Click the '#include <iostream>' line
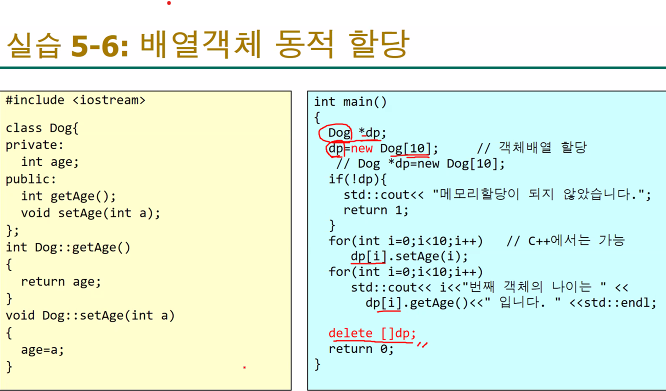The width and height of the screenshot is (666, 391). (x=76, y=100)
